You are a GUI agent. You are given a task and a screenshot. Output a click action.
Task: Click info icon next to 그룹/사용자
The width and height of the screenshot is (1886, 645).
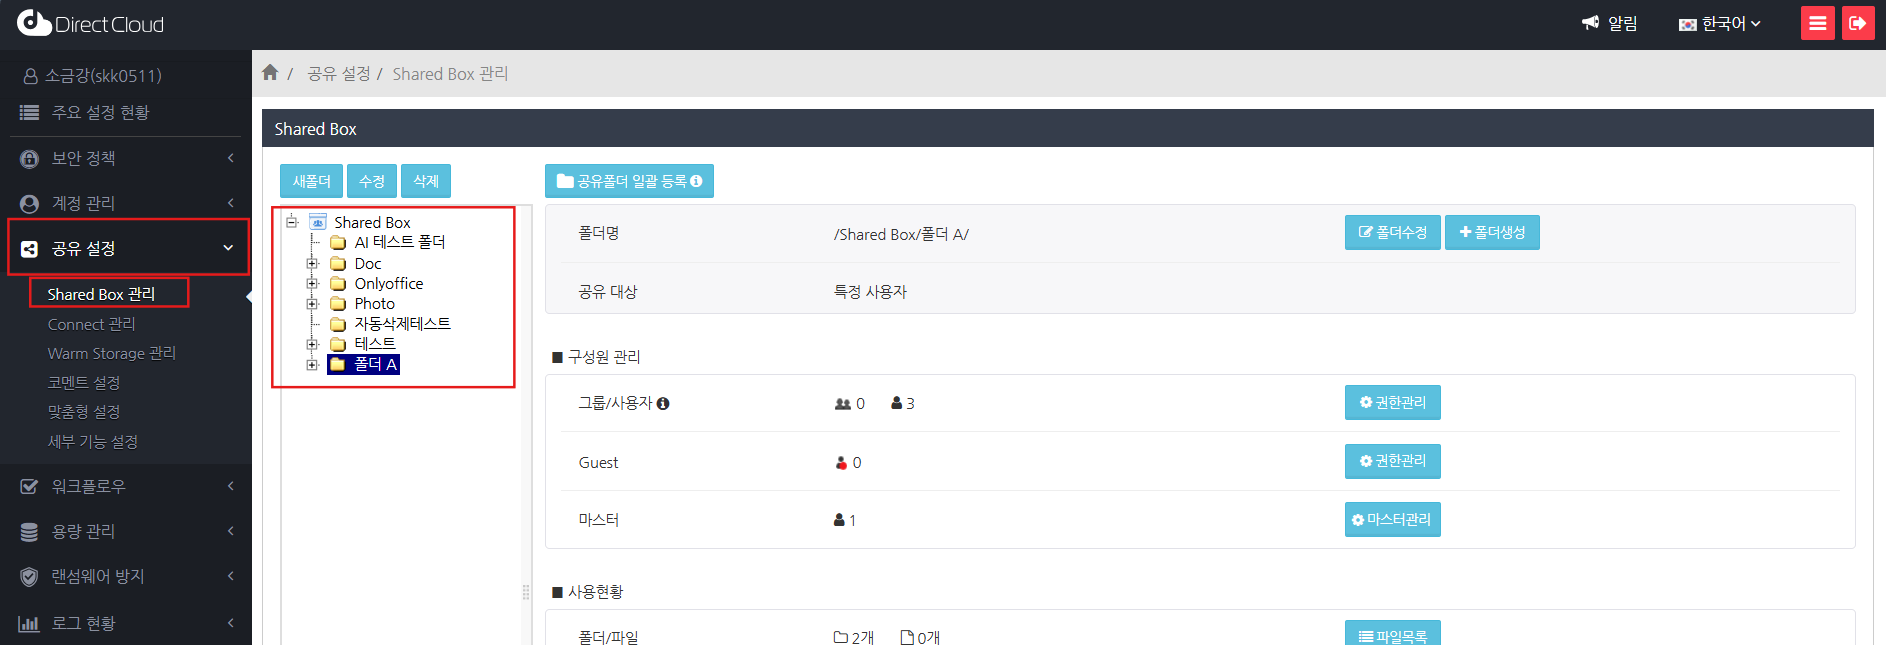pos(663,404)
